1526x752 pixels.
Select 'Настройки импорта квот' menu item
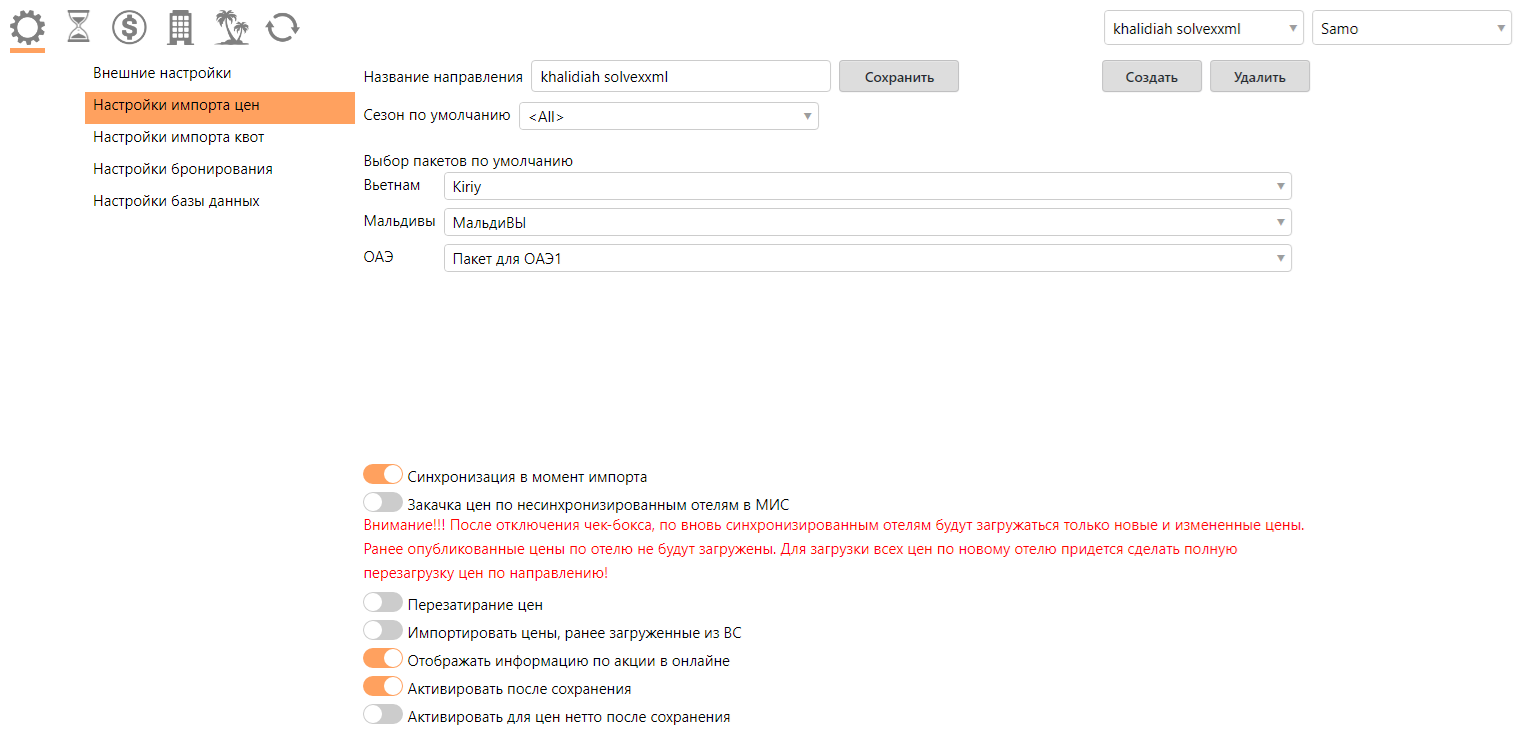click(179, 137)
